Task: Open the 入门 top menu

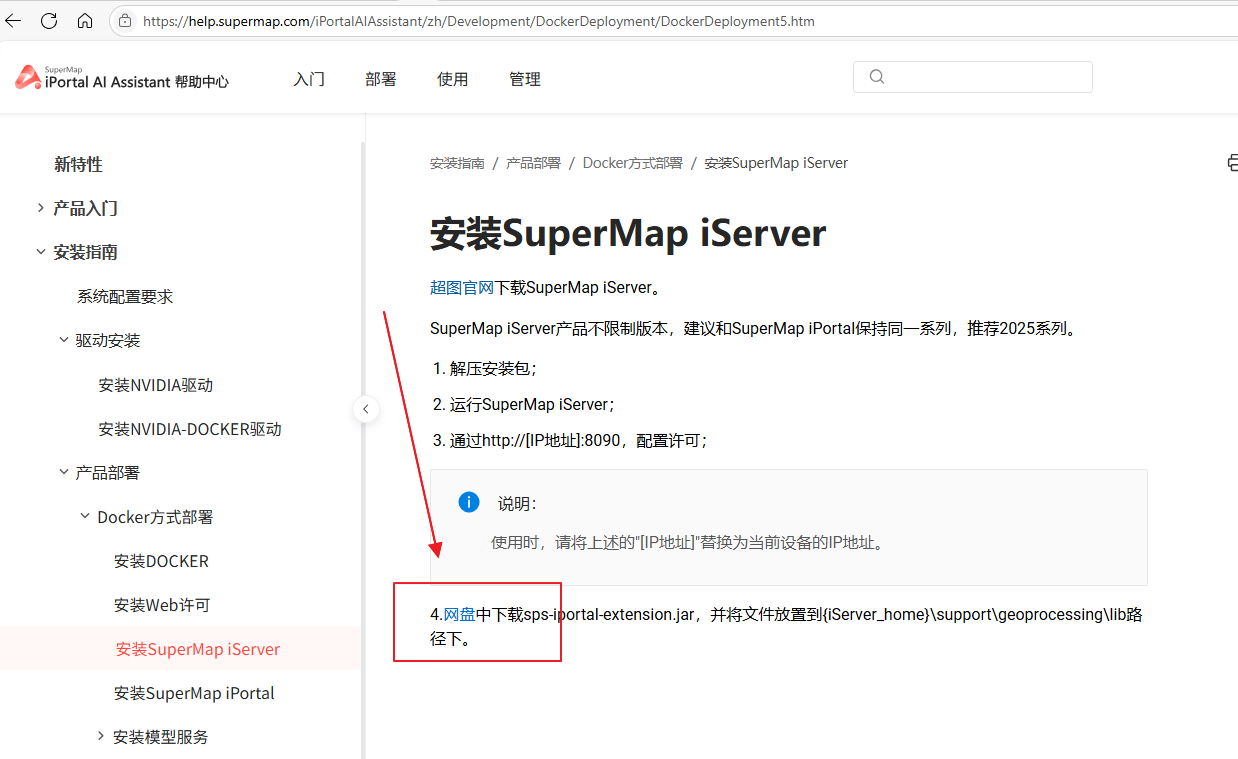Action: click(x=309, y=79)
